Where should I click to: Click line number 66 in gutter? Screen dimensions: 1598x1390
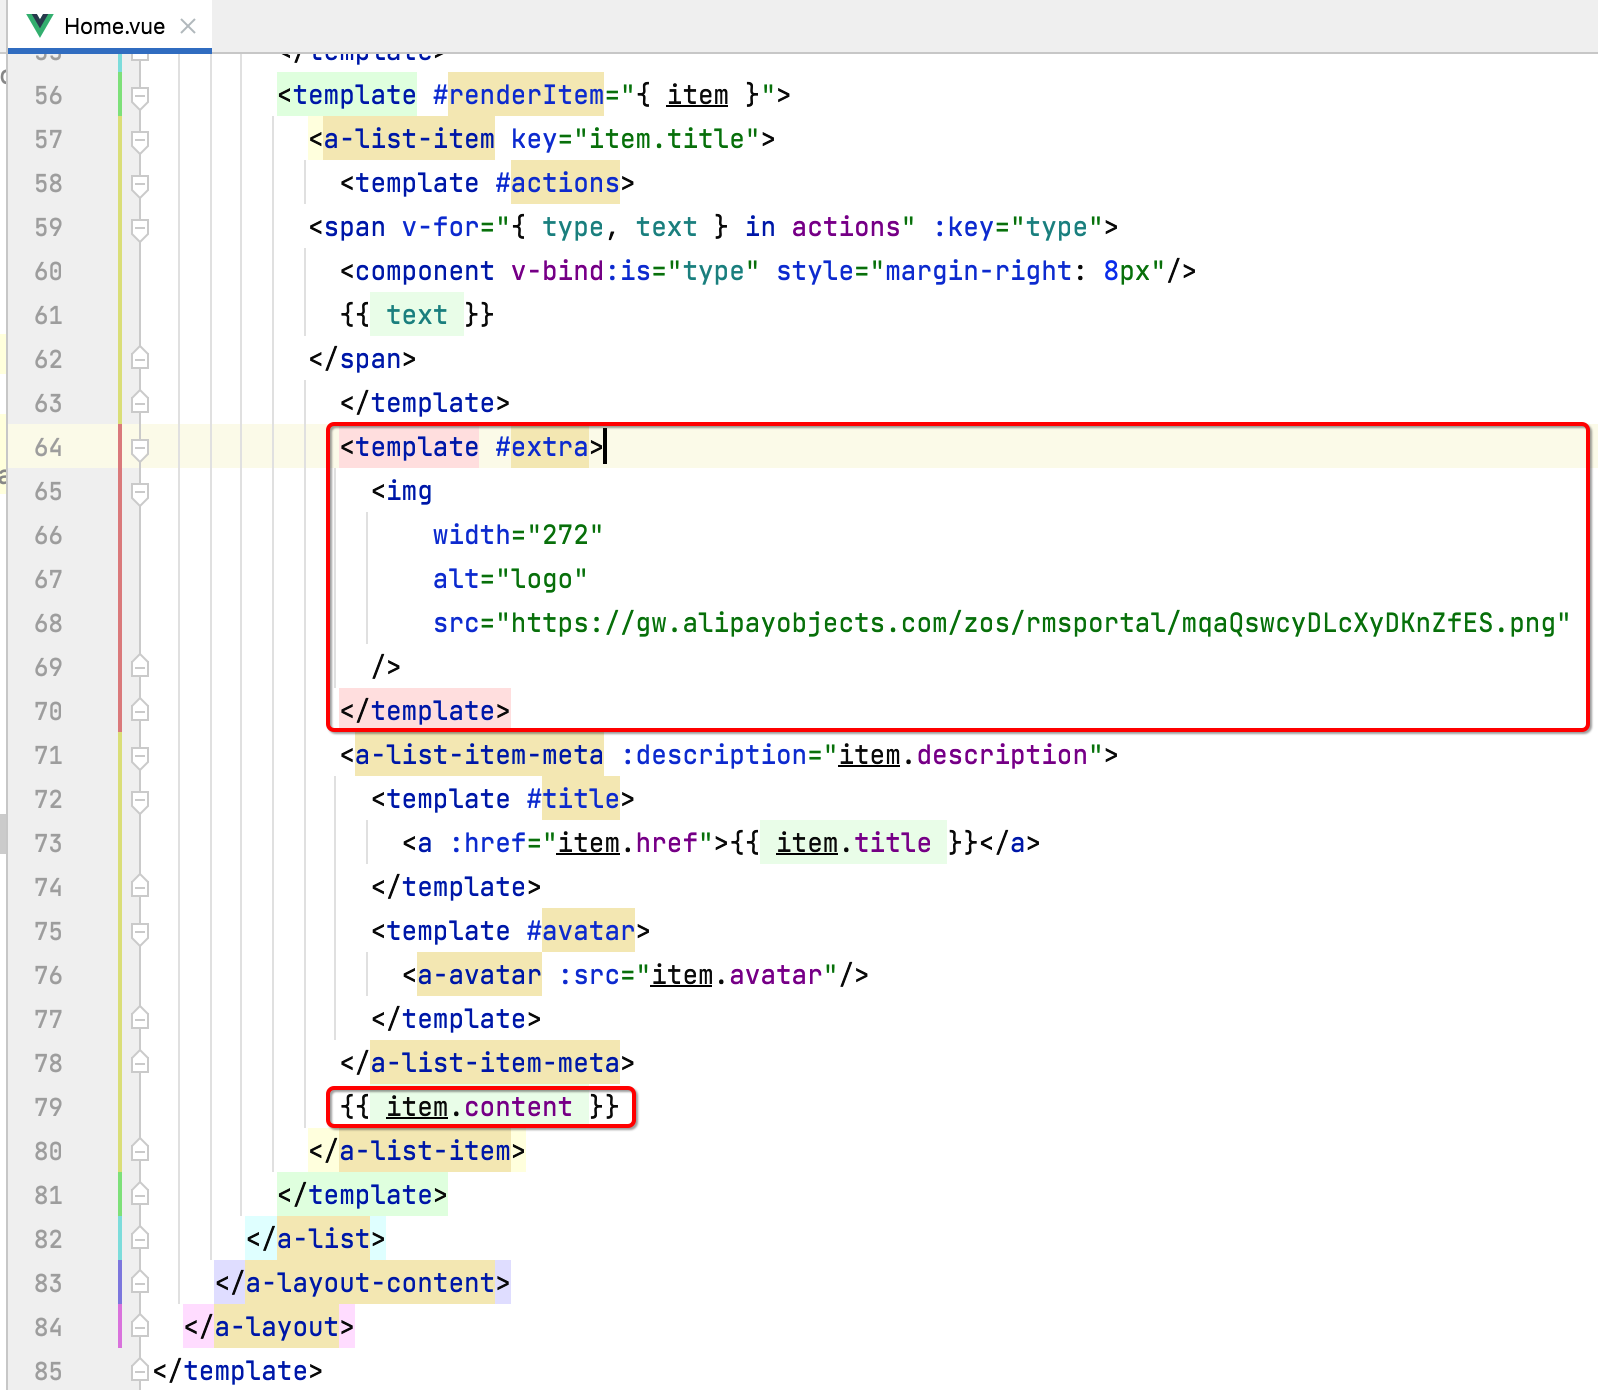48,535
